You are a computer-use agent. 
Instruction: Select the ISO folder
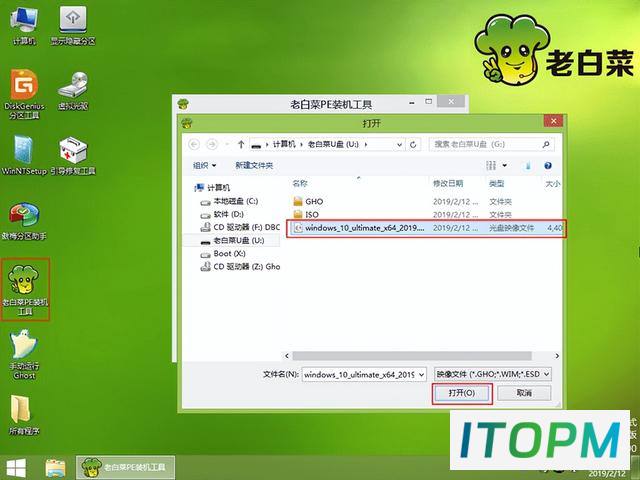pos(306,214)
